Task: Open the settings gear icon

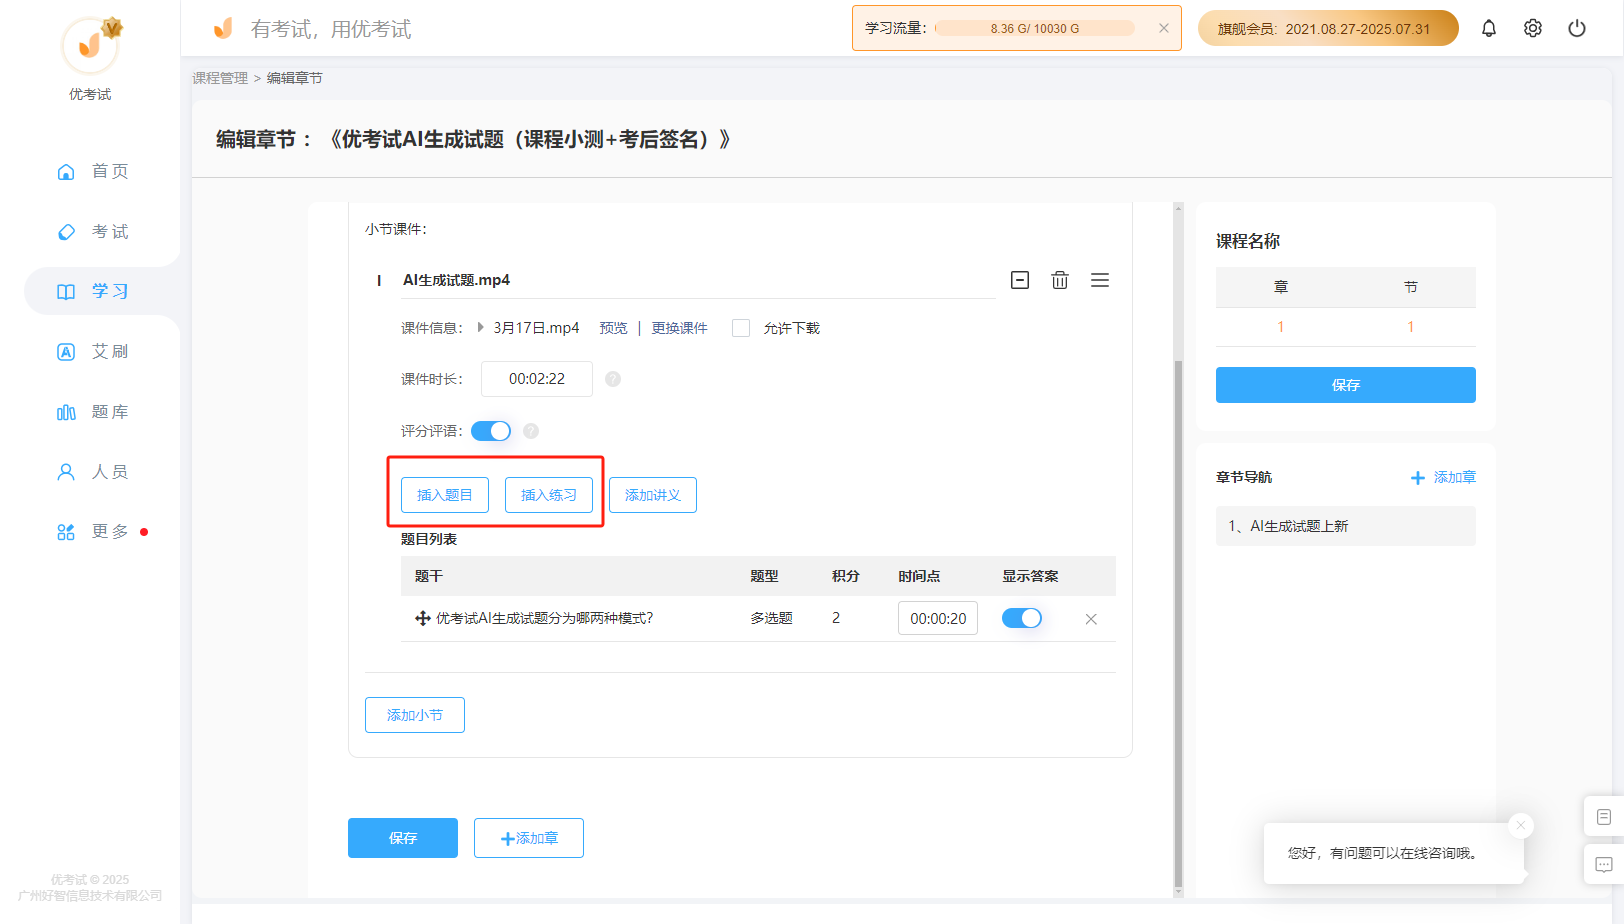Action: [x=1533, y=28]
